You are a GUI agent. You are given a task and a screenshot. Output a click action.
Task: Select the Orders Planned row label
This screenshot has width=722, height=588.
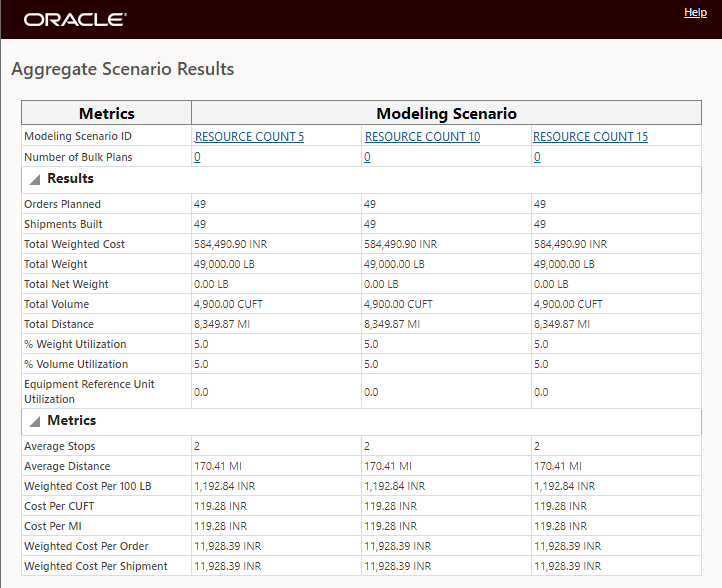[x=62, y=204]
